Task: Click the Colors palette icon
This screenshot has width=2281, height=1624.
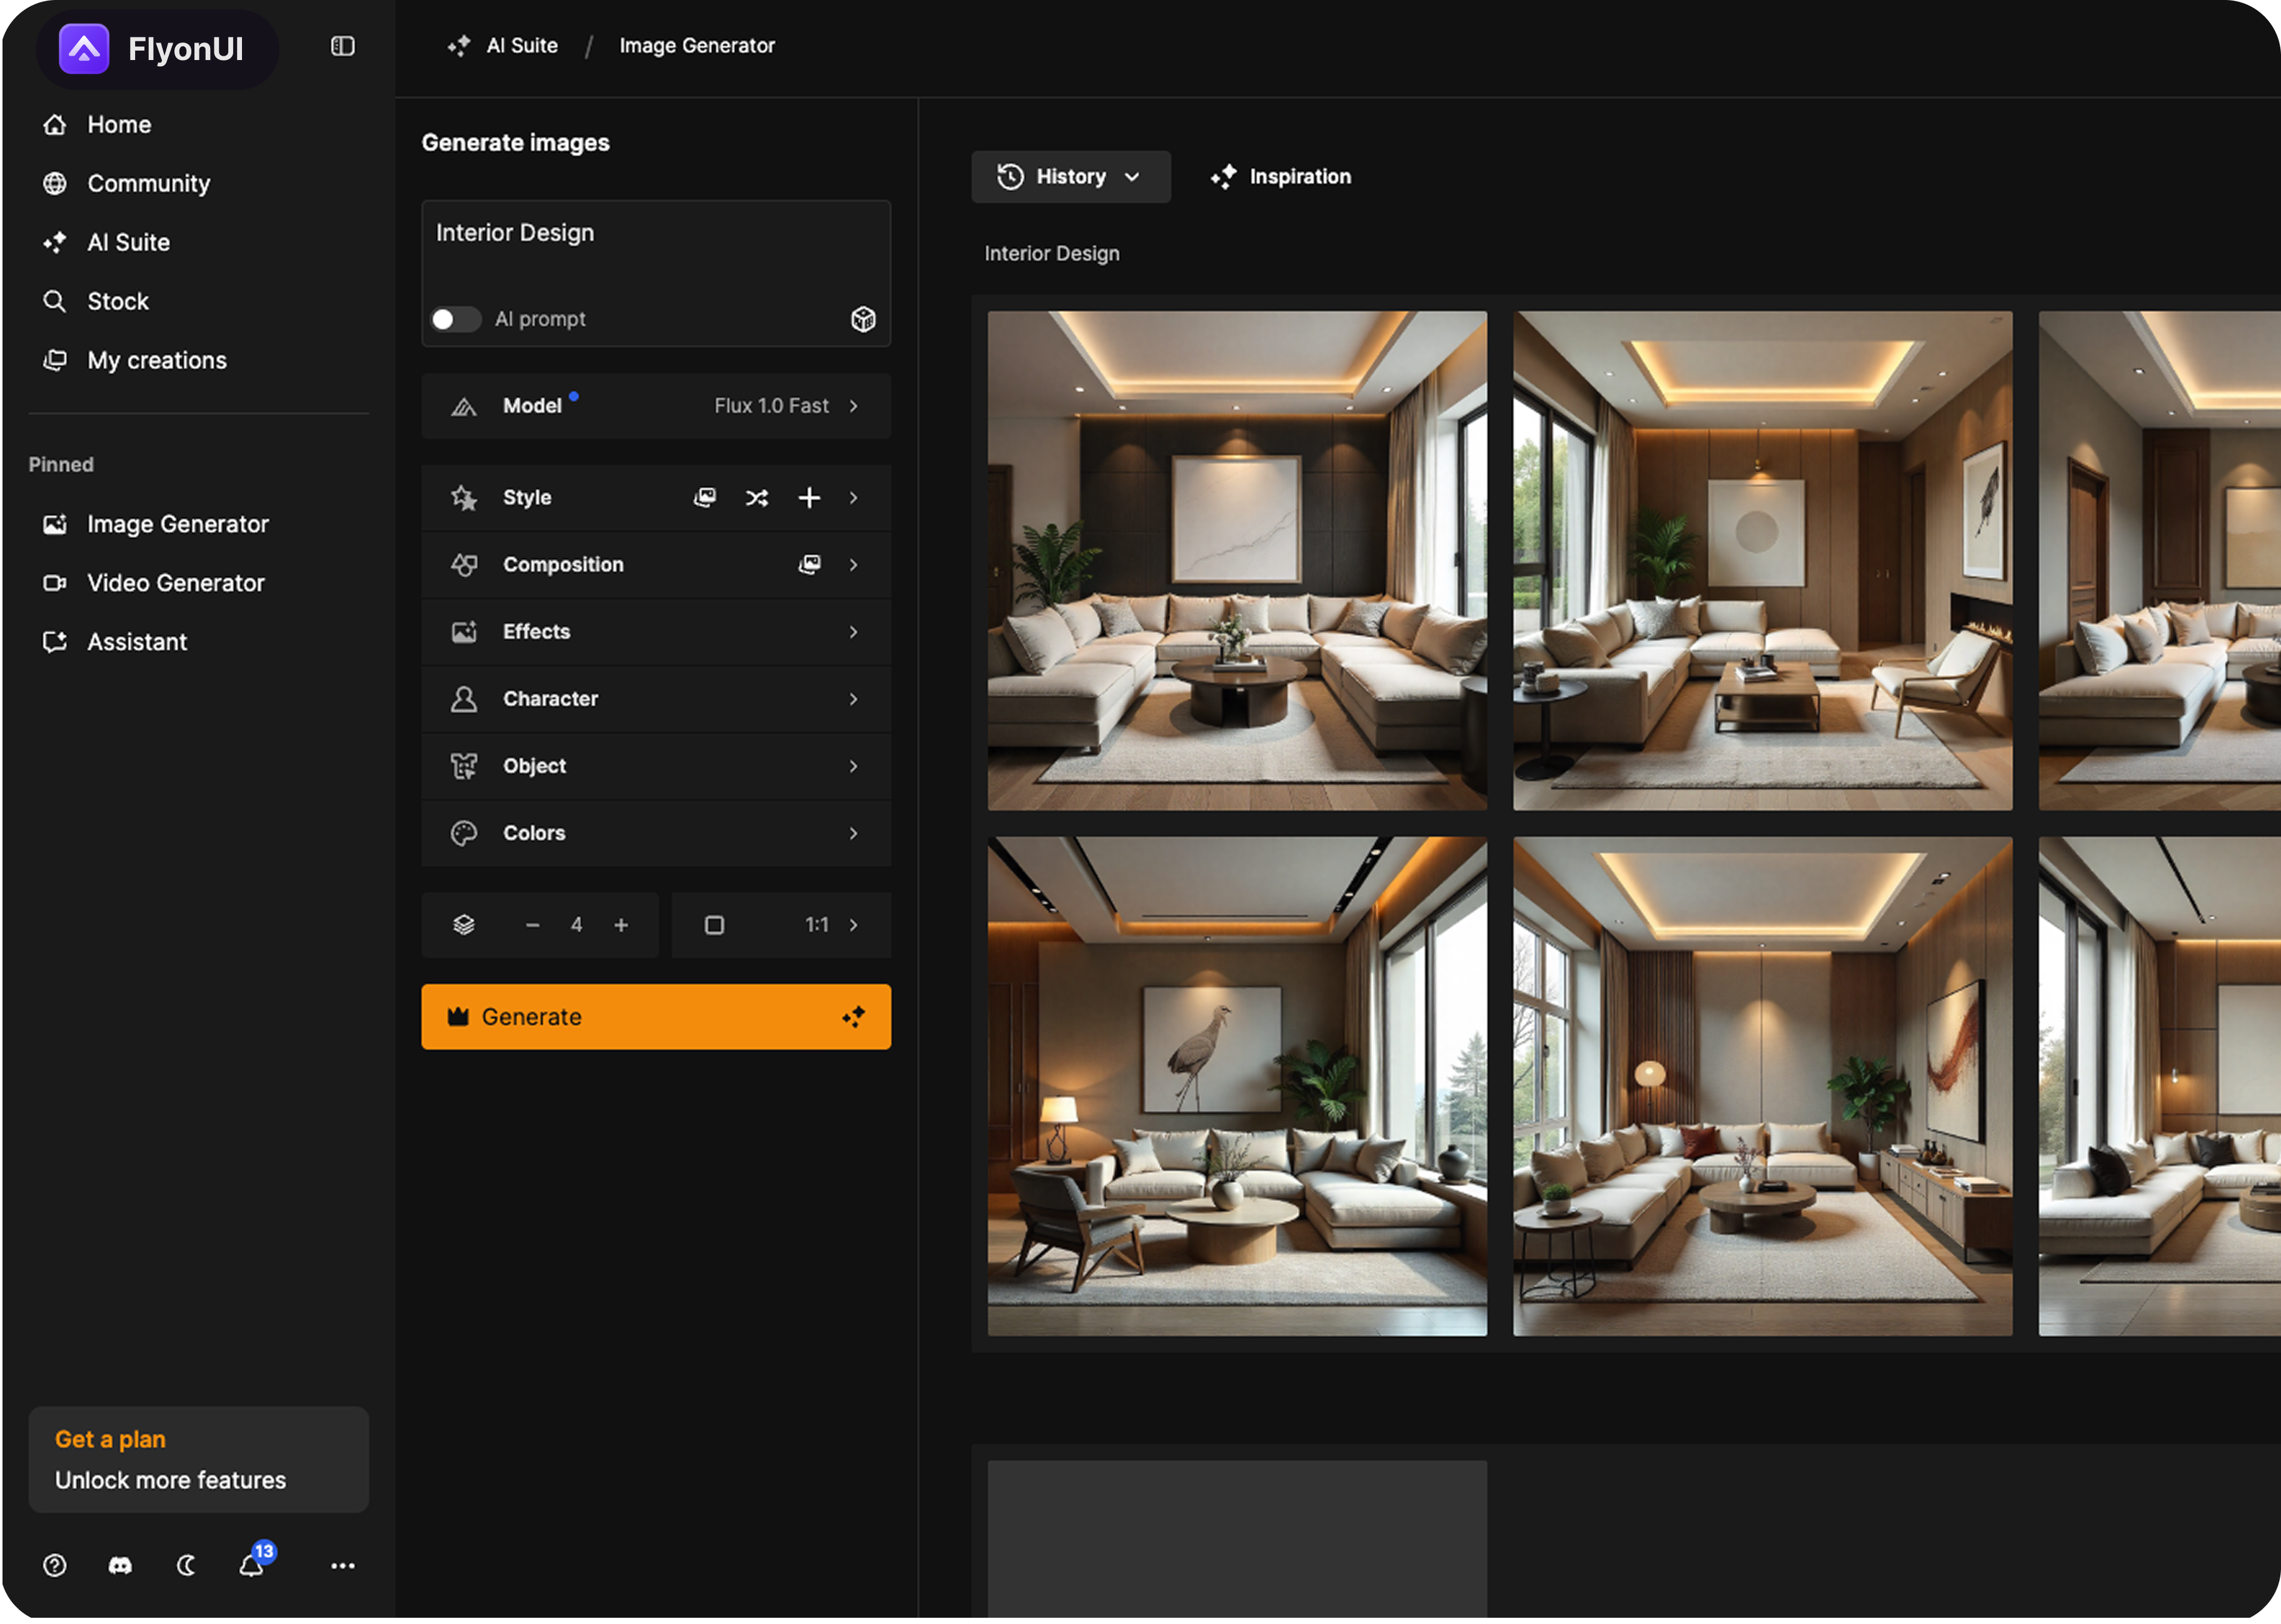Action: pos(463,833)
